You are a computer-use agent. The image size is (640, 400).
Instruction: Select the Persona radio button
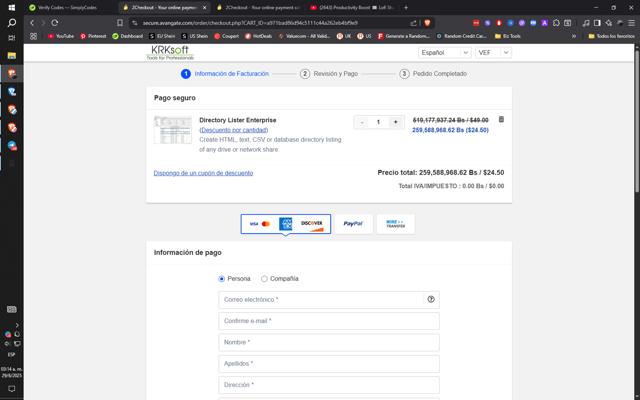222,279
